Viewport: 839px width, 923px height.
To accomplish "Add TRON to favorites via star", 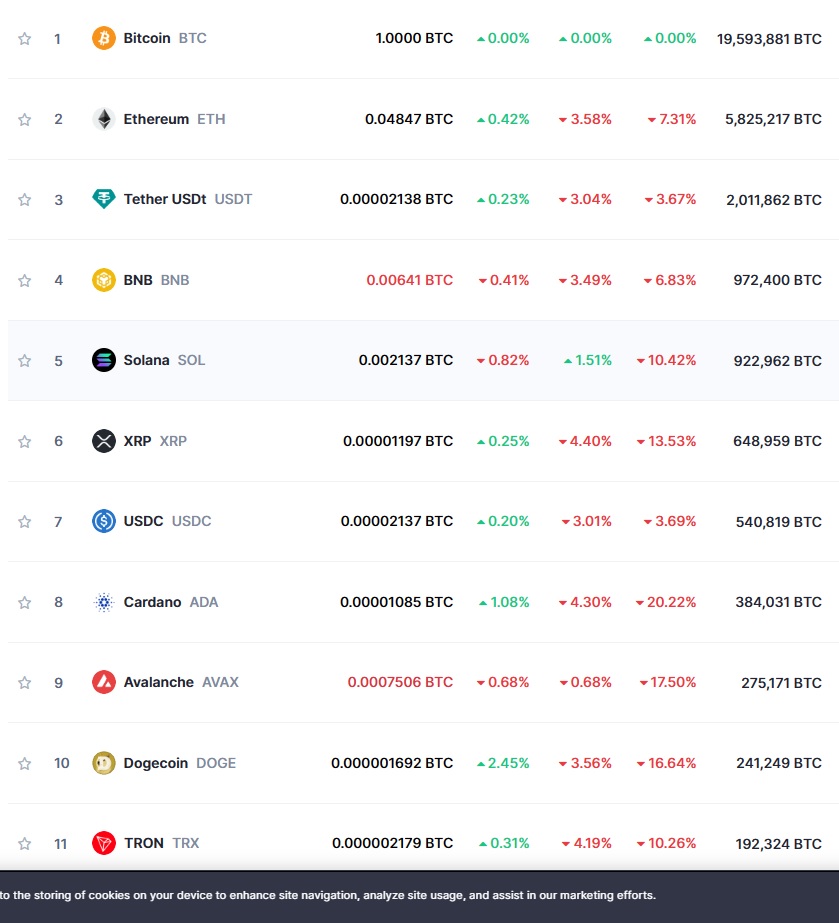I will point(24,843).
